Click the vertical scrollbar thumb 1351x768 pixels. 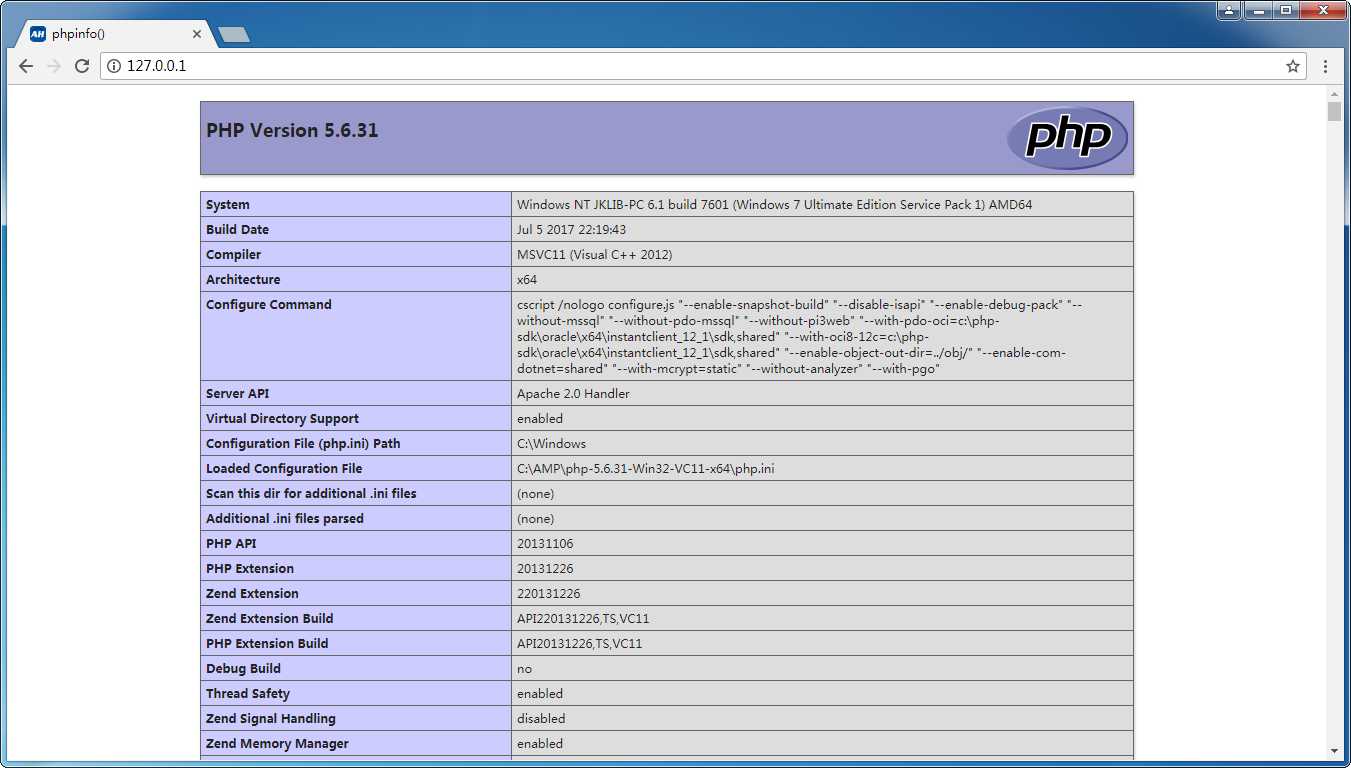[1334, 111]
